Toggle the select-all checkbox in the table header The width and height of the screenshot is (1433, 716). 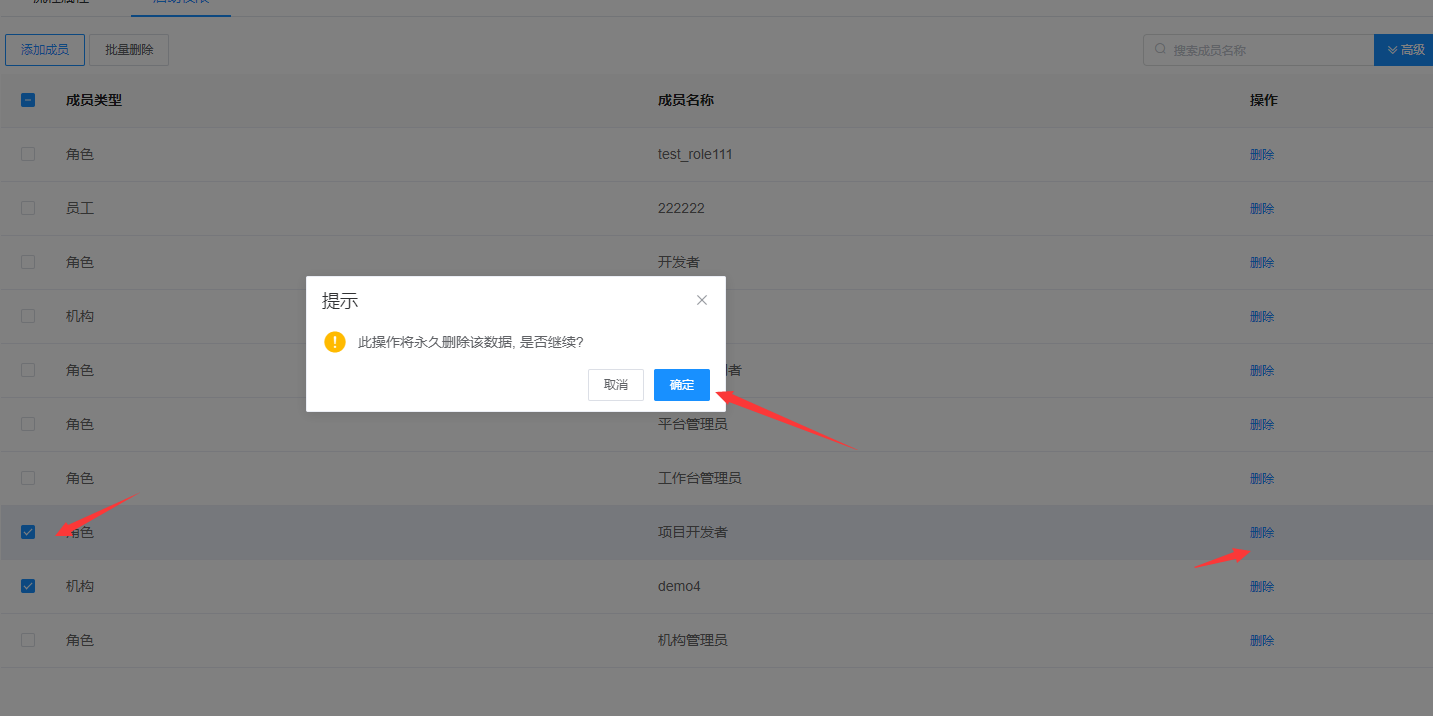pos(27,100)
